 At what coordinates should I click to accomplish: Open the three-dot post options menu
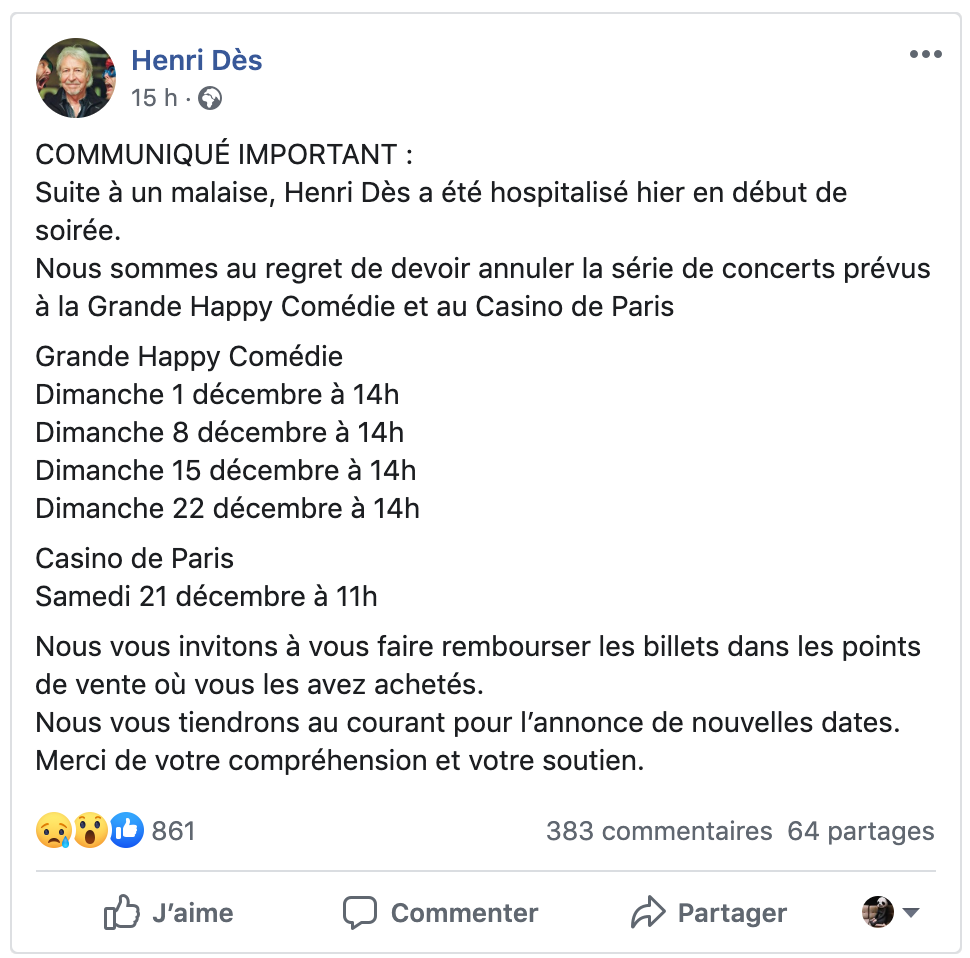925,54
